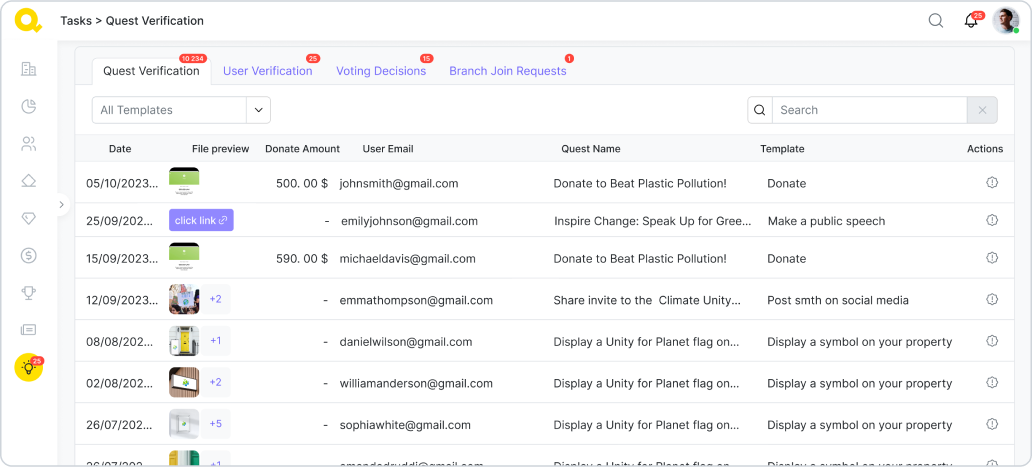Viewport: 1032px width, 467px height.
Task: Open the trophy sidebar icon
Action: (x=29, y=293)
